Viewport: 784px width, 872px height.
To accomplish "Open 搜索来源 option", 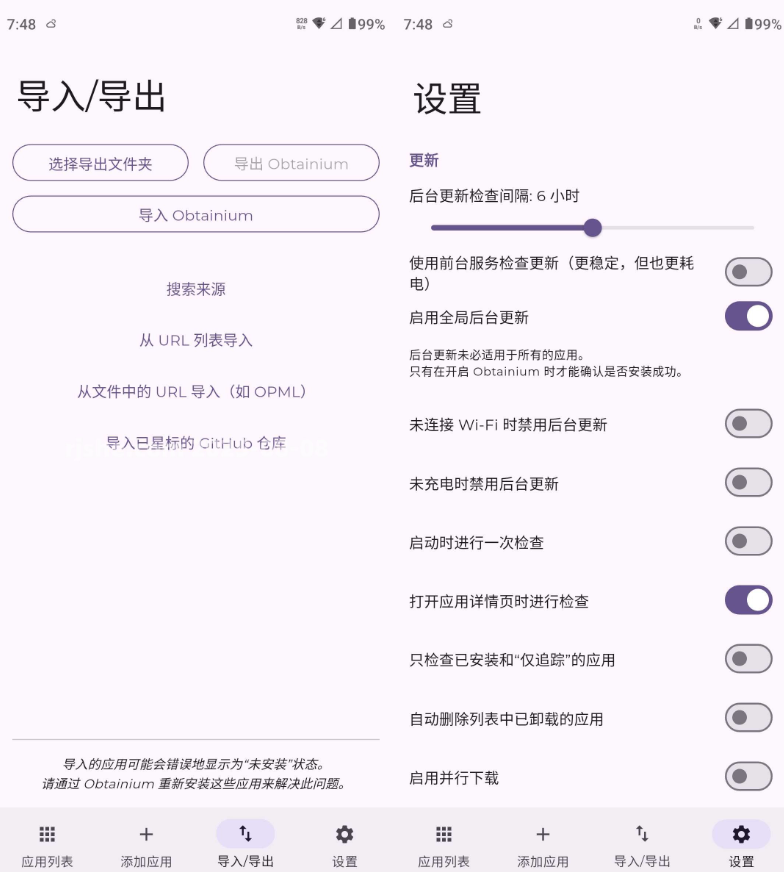I will 196,289.
